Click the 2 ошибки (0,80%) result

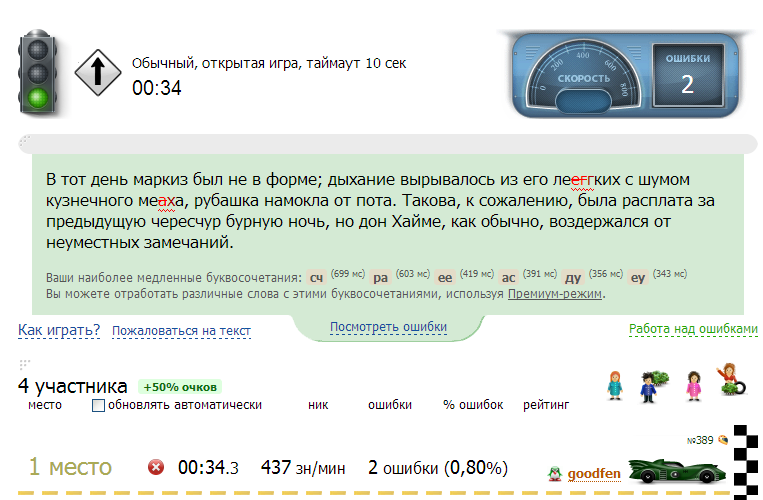pos(438,468)
